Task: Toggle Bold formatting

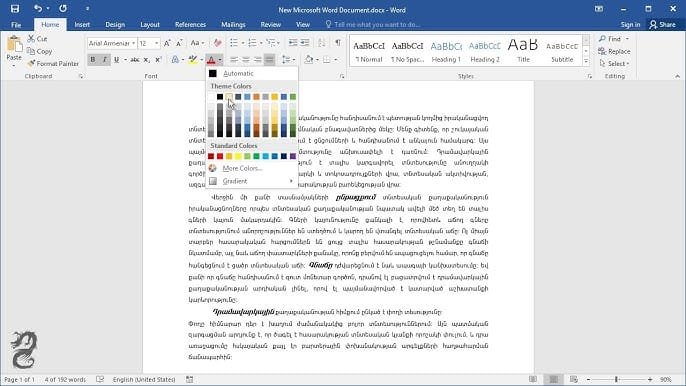Action: click(93, 60)
